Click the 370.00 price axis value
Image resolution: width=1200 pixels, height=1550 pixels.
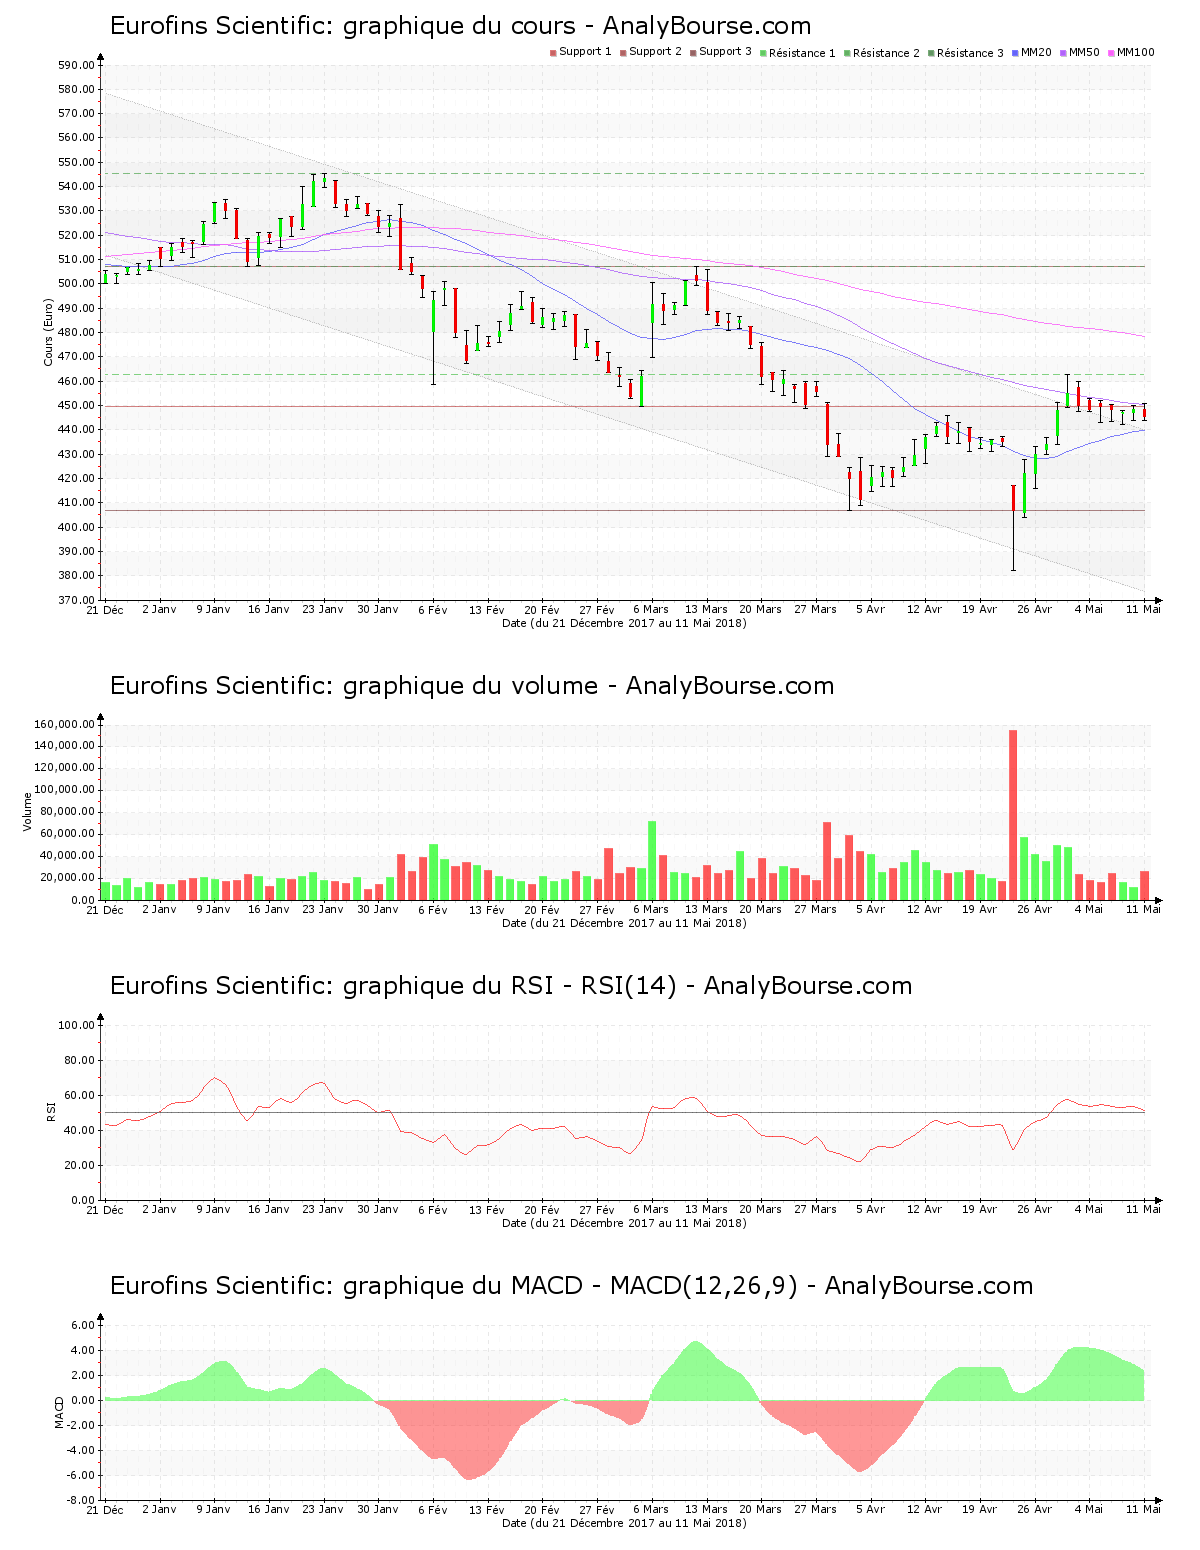77,600
